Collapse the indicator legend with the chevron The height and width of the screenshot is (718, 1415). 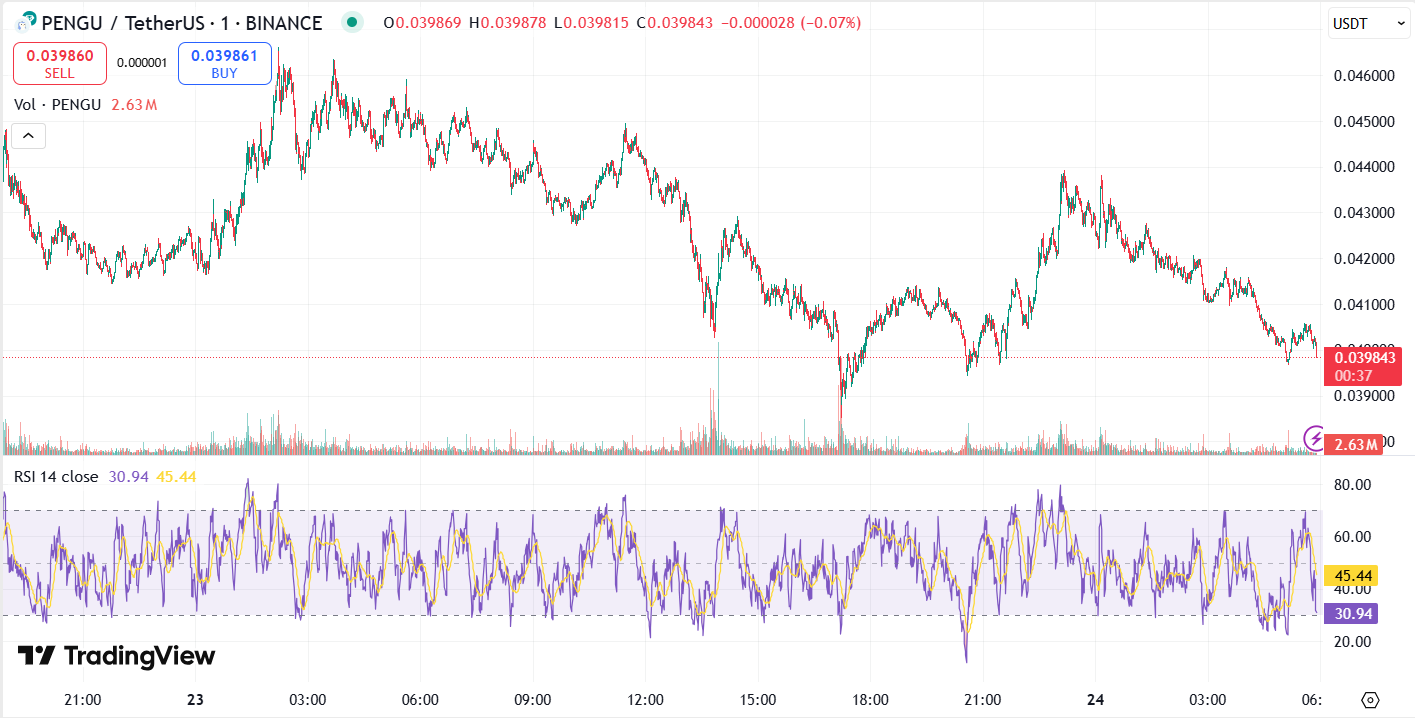click(28, 135)
